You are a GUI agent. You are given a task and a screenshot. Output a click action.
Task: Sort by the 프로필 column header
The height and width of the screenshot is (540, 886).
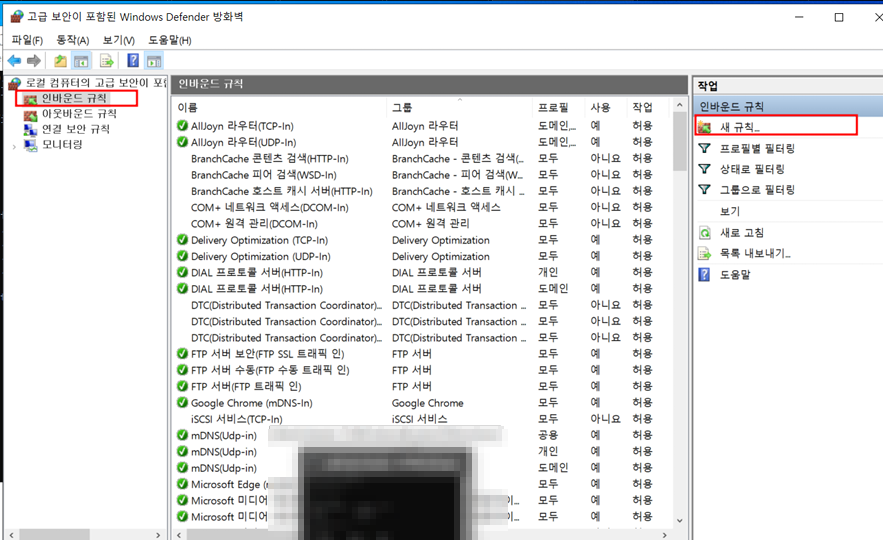pyautogui.click(x=558, y=107)
